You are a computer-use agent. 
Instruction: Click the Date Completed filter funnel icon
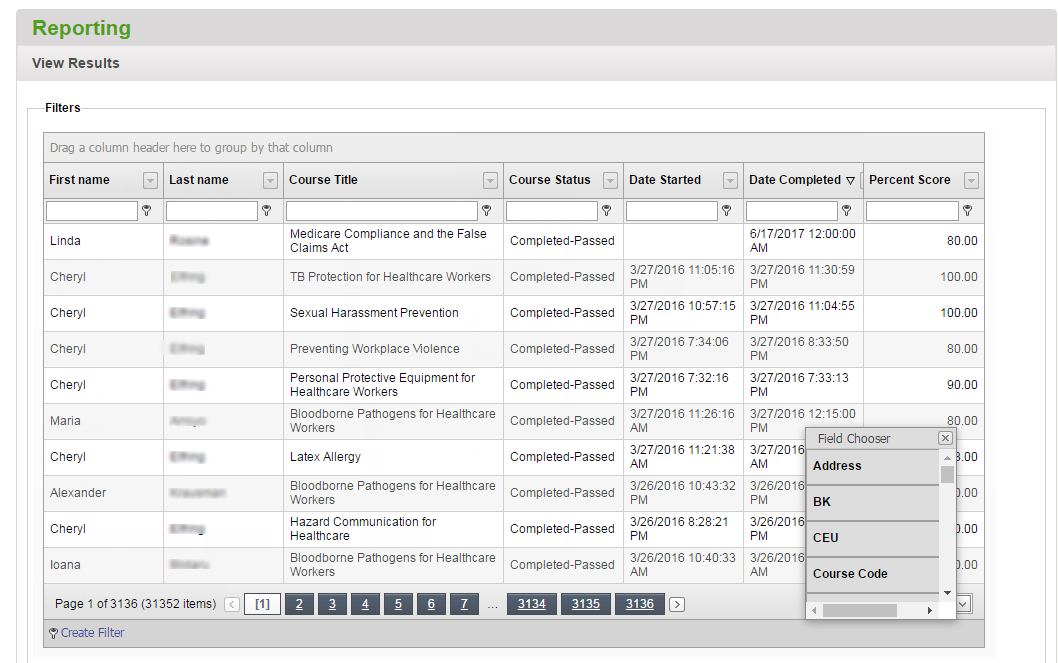(846, 211)
